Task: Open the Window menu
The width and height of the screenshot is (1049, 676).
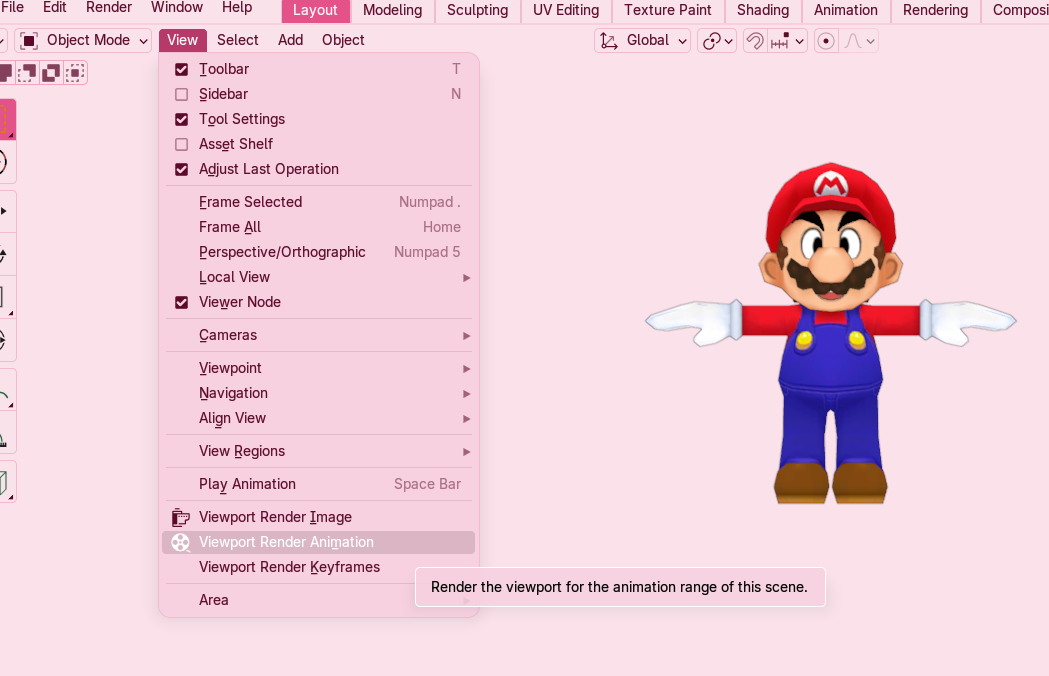Action: pos(177,7)
